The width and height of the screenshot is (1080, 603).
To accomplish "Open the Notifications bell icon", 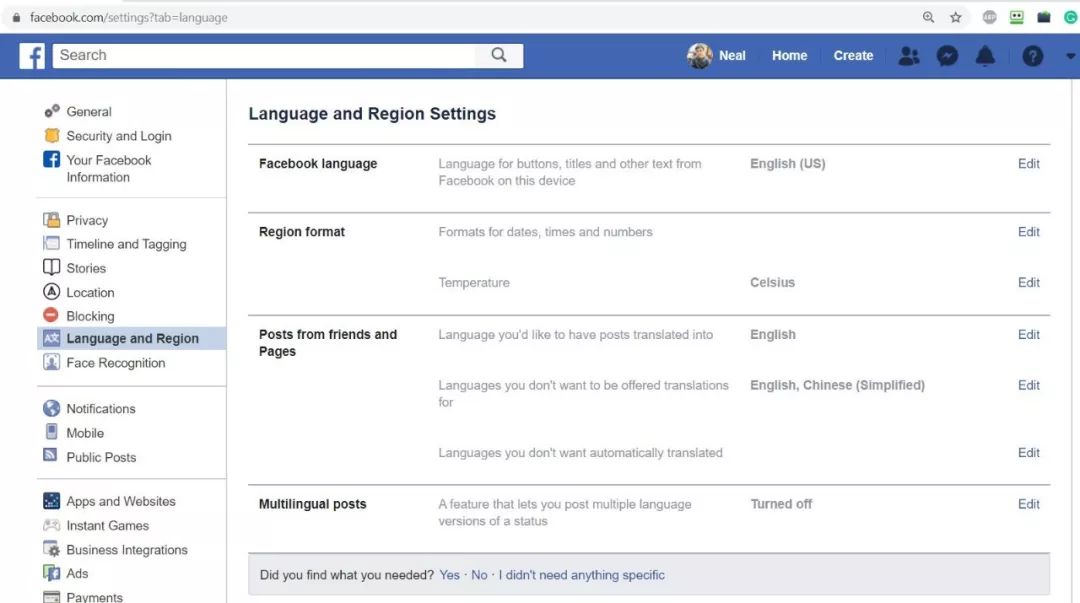I will 985,56.
